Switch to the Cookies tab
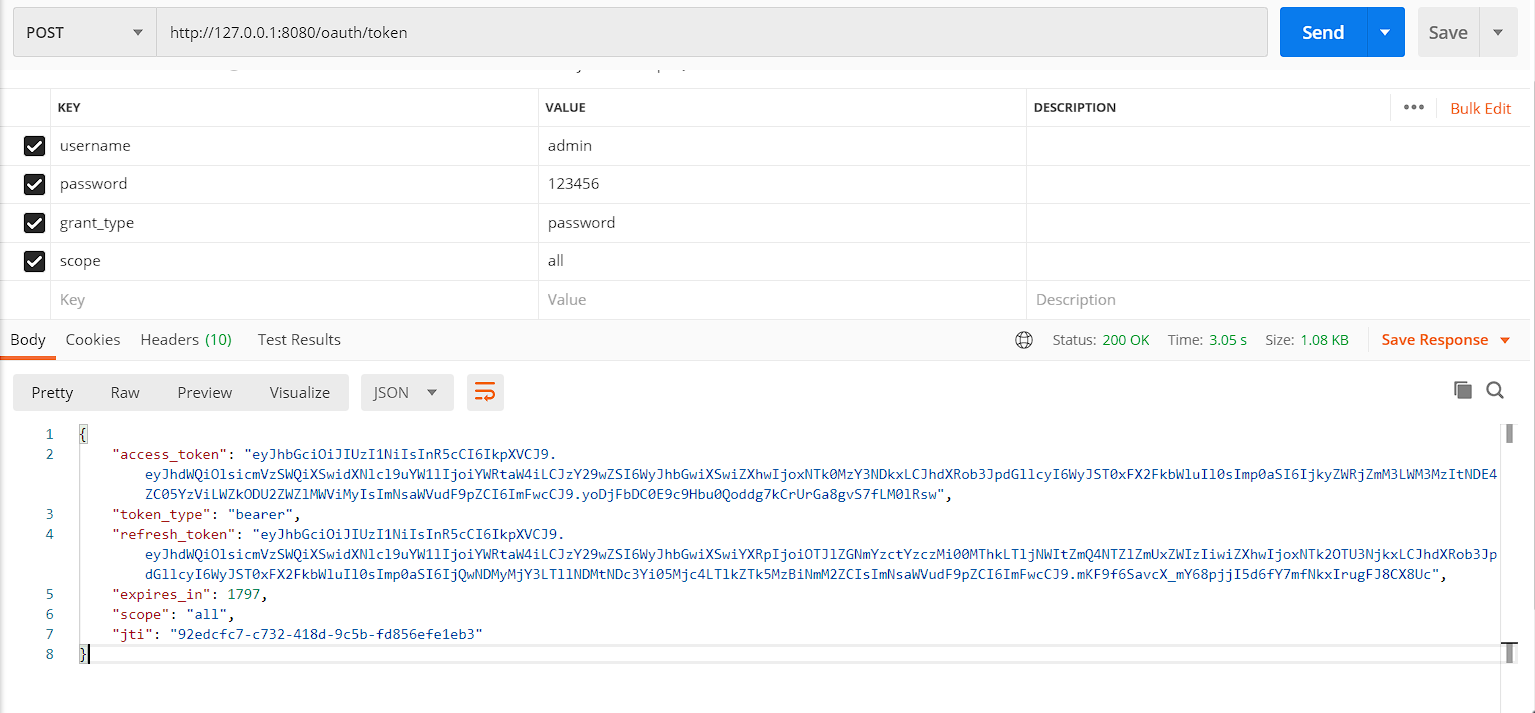The width and height of the screenshot is (1535, 713). 93,340
